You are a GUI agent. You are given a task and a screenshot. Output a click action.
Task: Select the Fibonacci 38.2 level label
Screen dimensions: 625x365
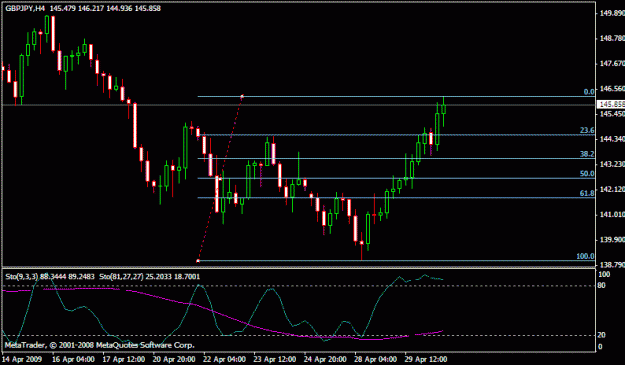pyautogui.click(x=587, y=154)
